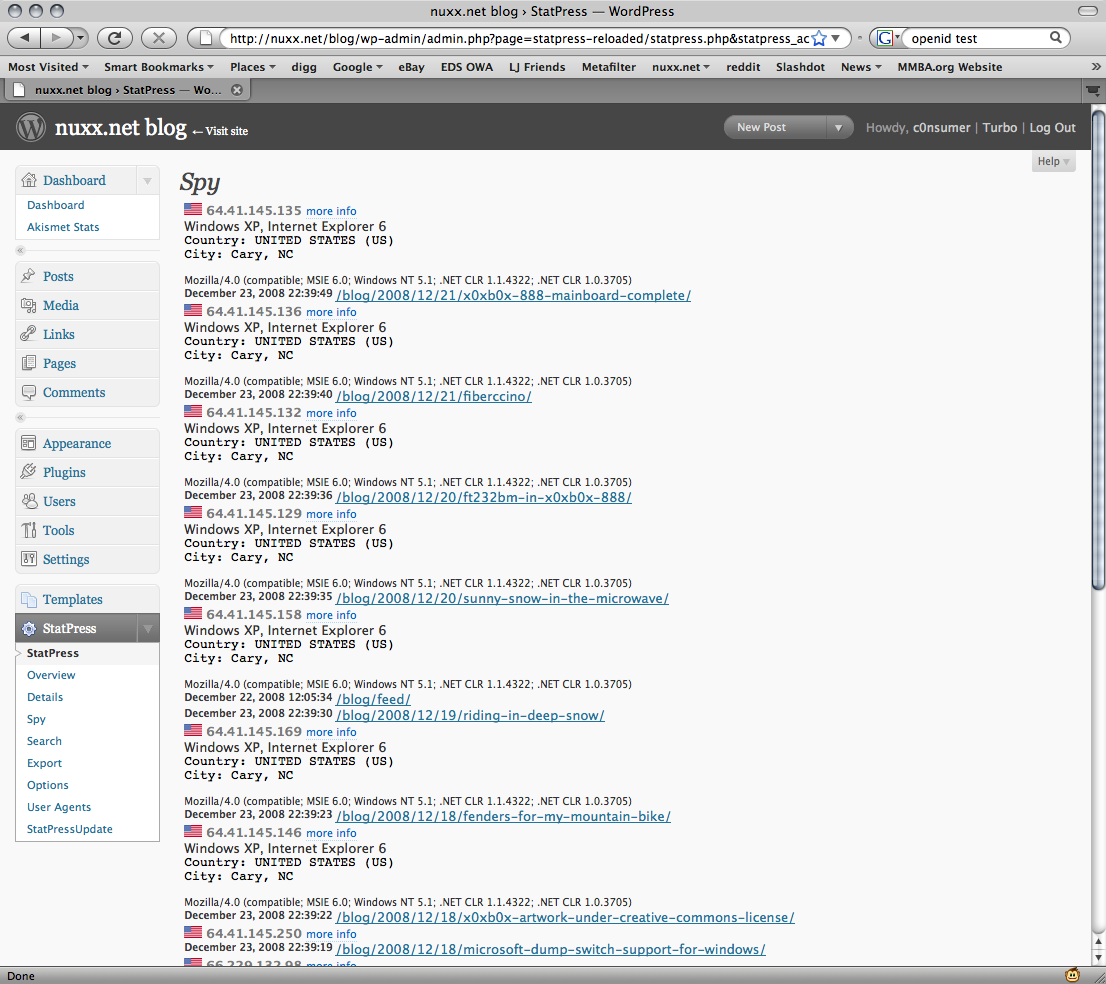The height and width of the screenshot is (984, 1106).
Task: Open the Slashdot bookmark
Action: click(x=800, y=67)
